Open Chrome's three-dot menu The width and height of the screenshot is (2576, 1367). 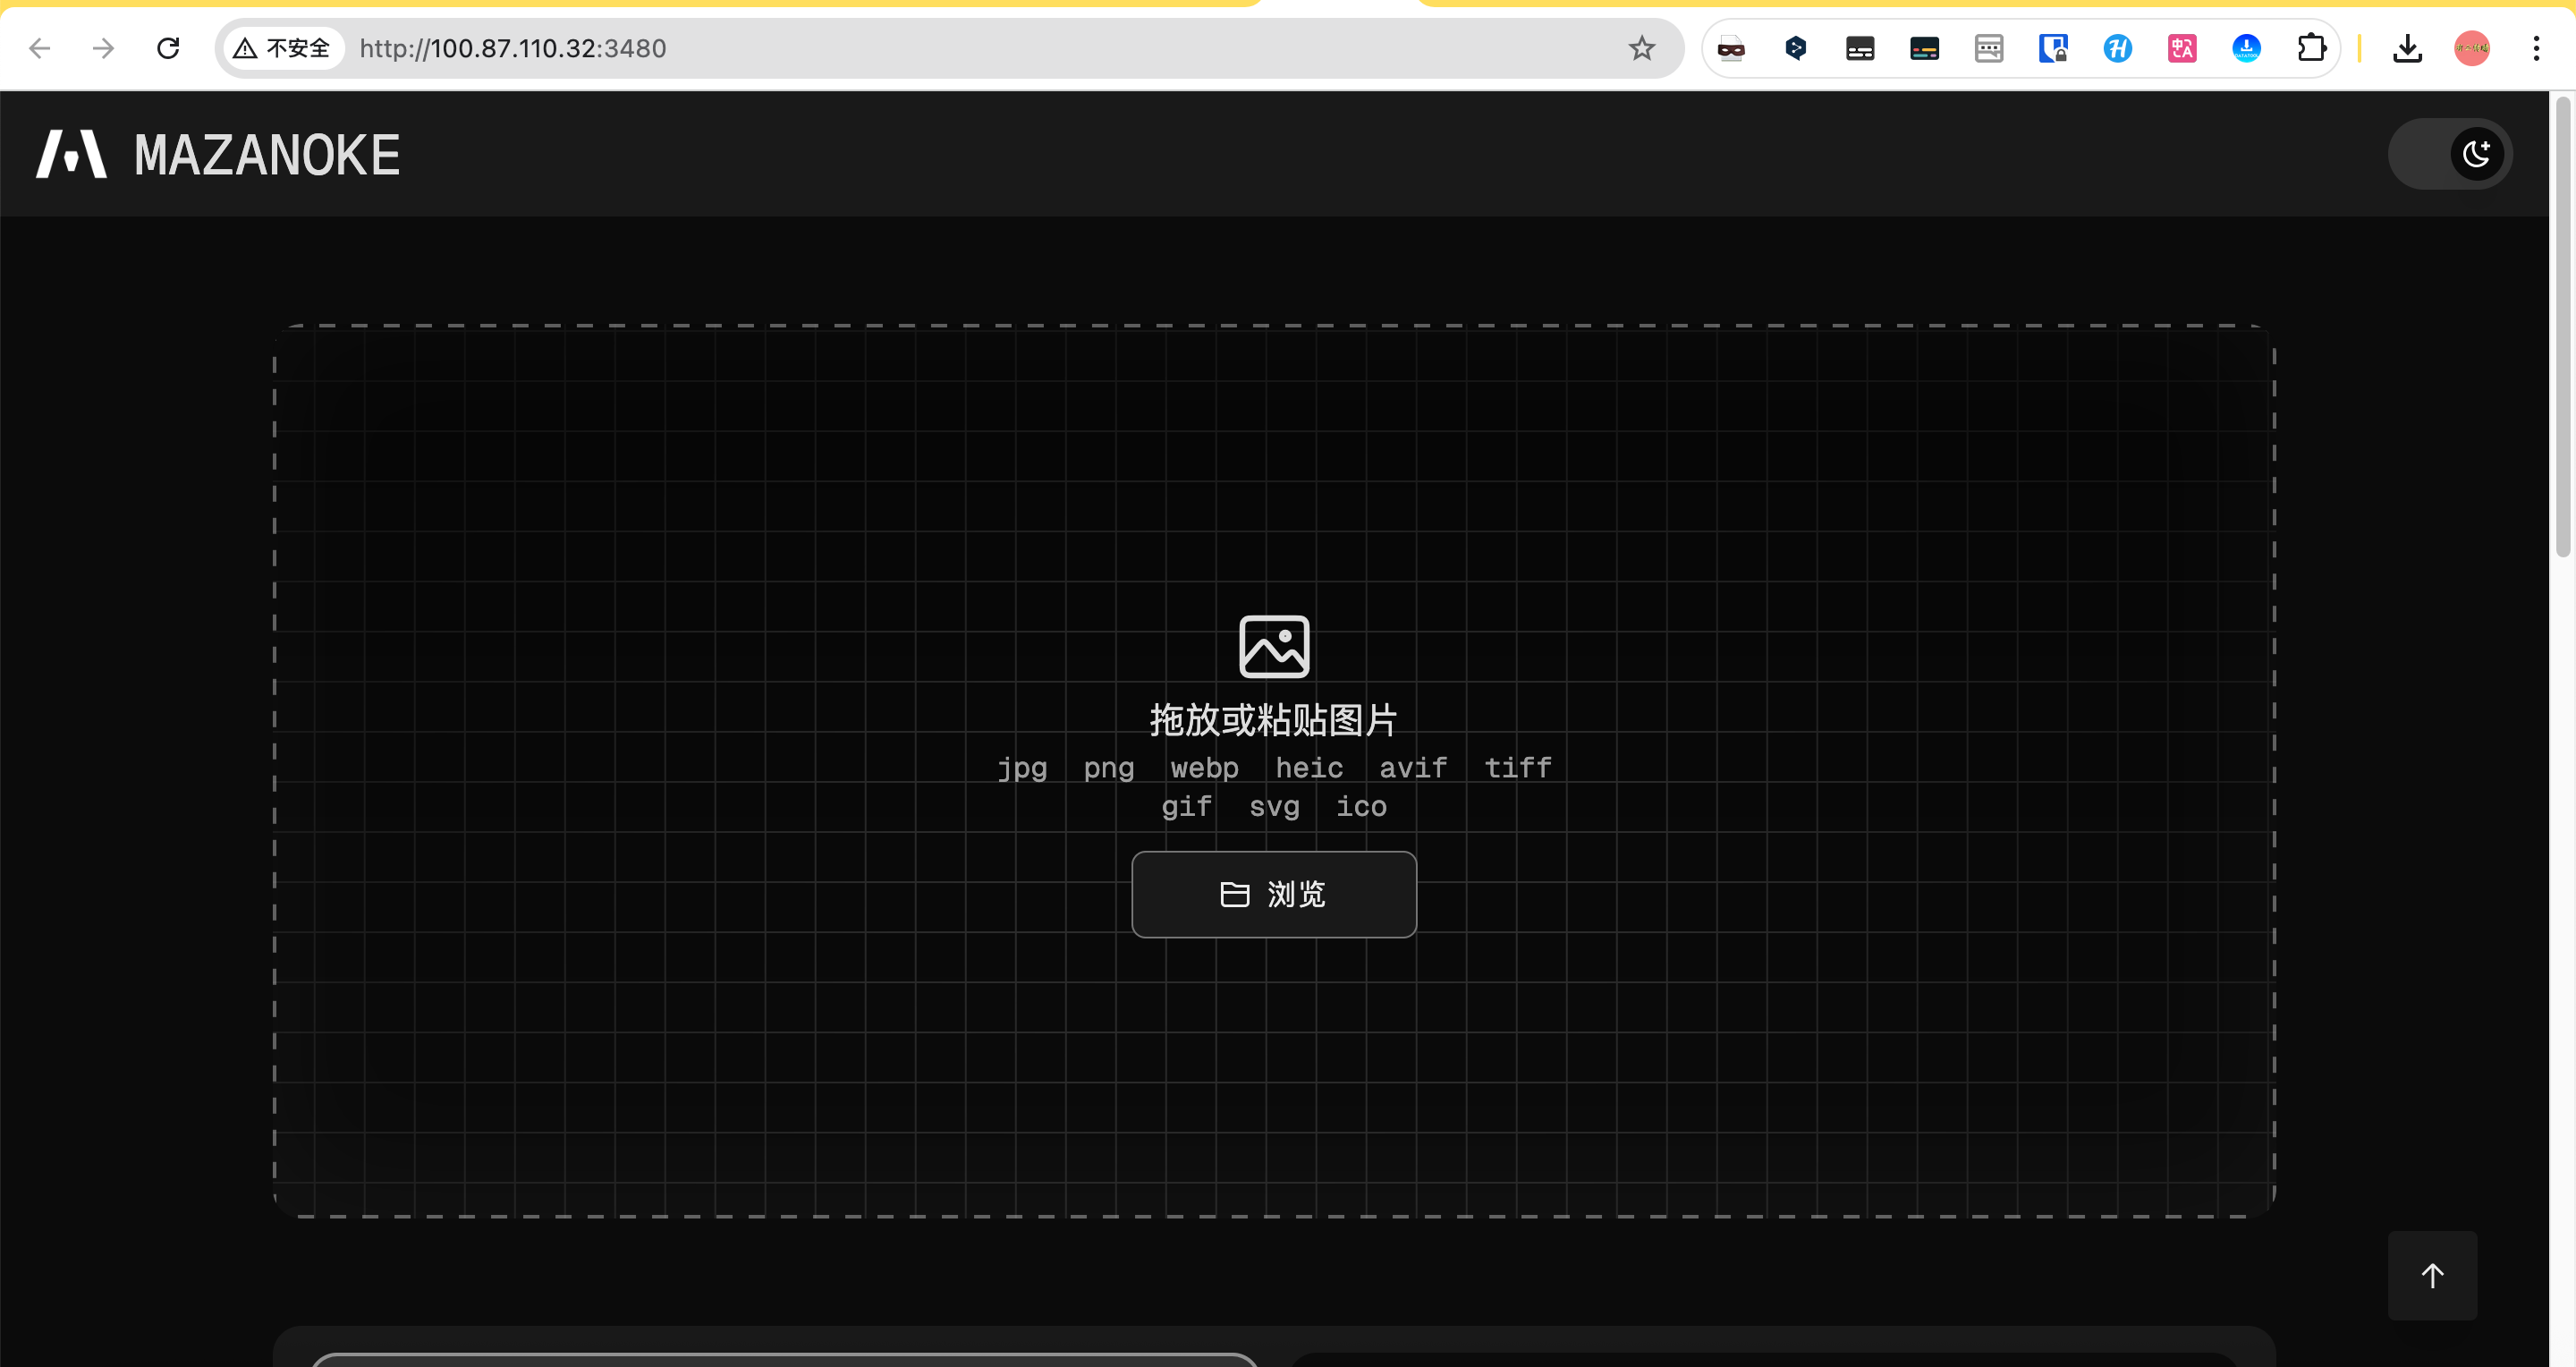2536,48
